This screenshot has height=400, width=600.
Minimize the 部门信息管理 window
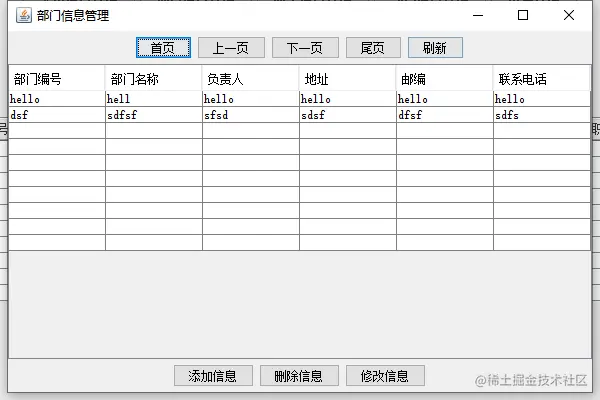478,15
